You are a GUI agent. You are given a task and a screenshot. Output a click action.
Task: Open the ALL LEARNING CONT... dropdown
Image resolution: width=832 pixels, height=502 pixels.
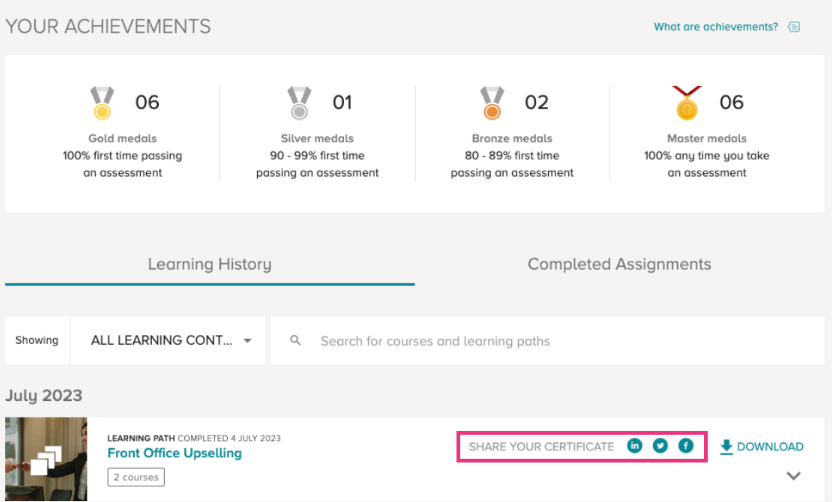168,341
